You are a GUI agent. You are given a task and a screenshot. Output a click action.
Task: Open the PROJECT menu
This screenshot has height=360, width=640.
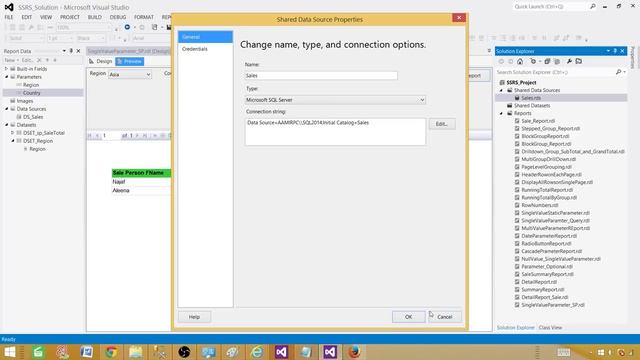coord(70,17)
